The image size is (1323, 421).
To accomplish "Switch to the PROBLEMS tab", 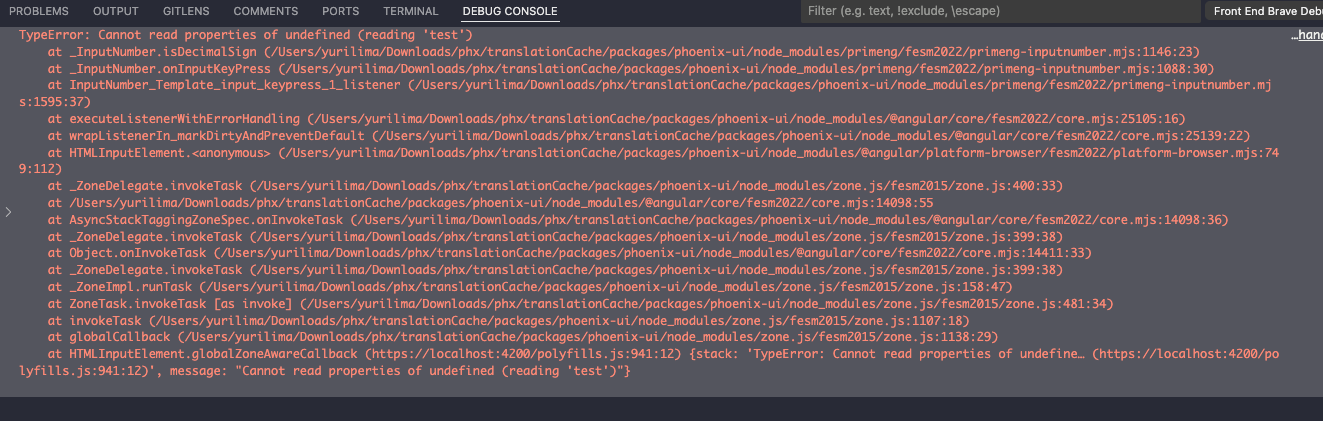I will 38,11.
